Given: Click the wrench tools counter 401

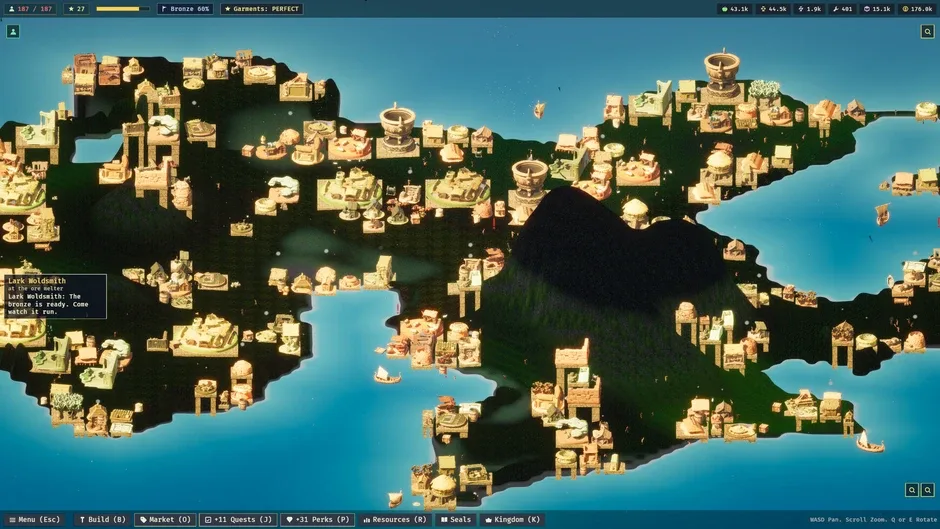Looking at the screenshot, I should click(842, 9).
